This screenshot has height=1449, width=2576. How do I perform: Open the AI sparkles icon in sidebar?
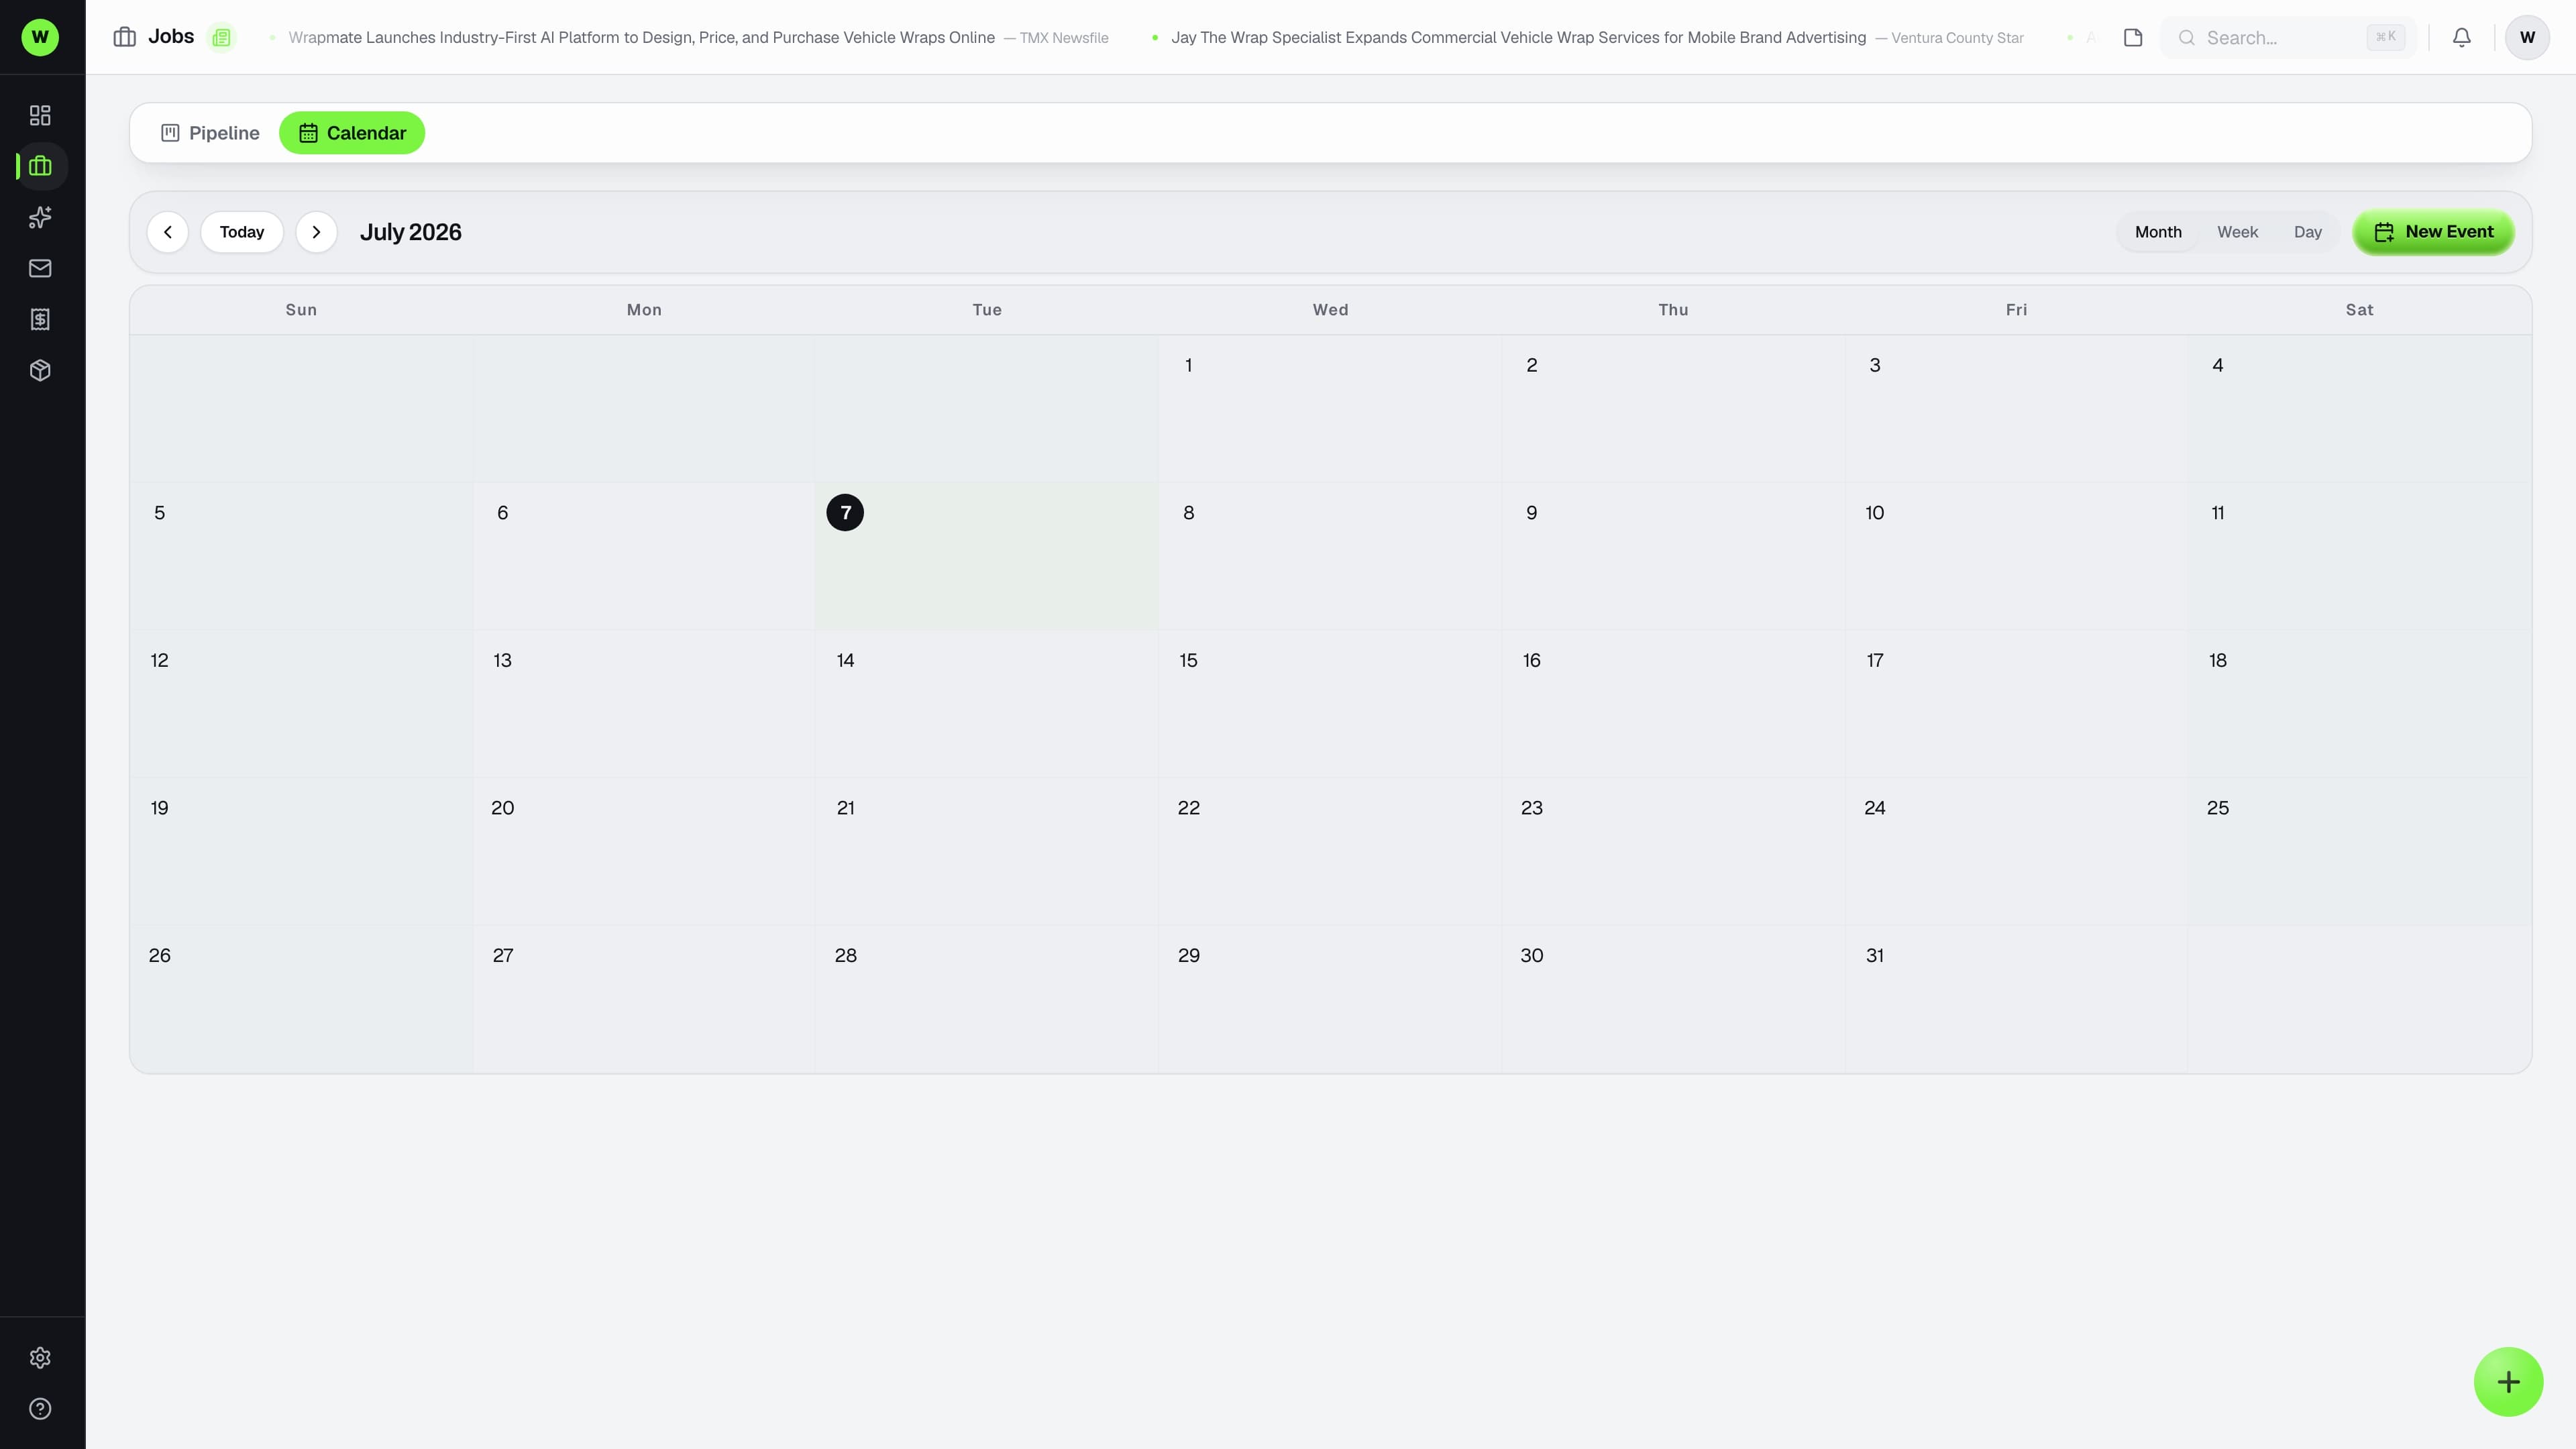click(40, 217)
